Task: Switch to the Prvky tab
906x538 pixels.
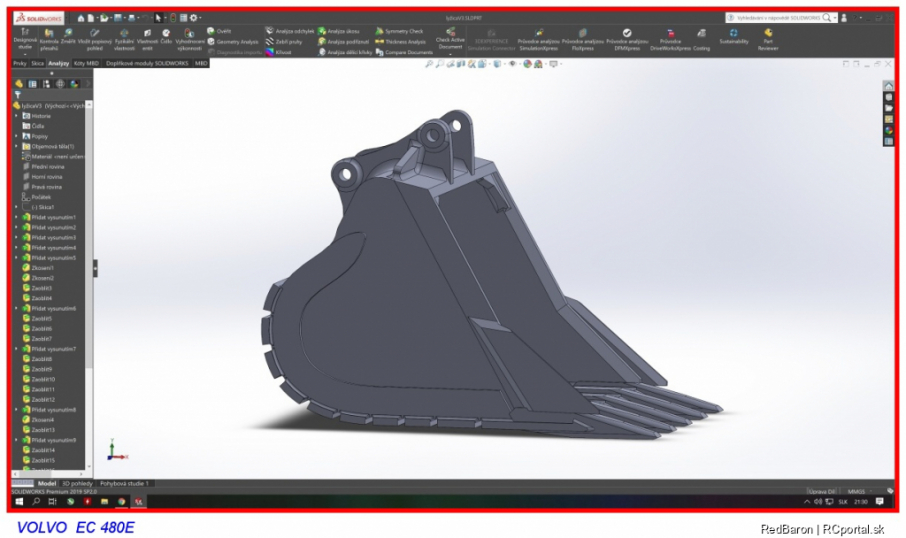Action: pos(20,64)
